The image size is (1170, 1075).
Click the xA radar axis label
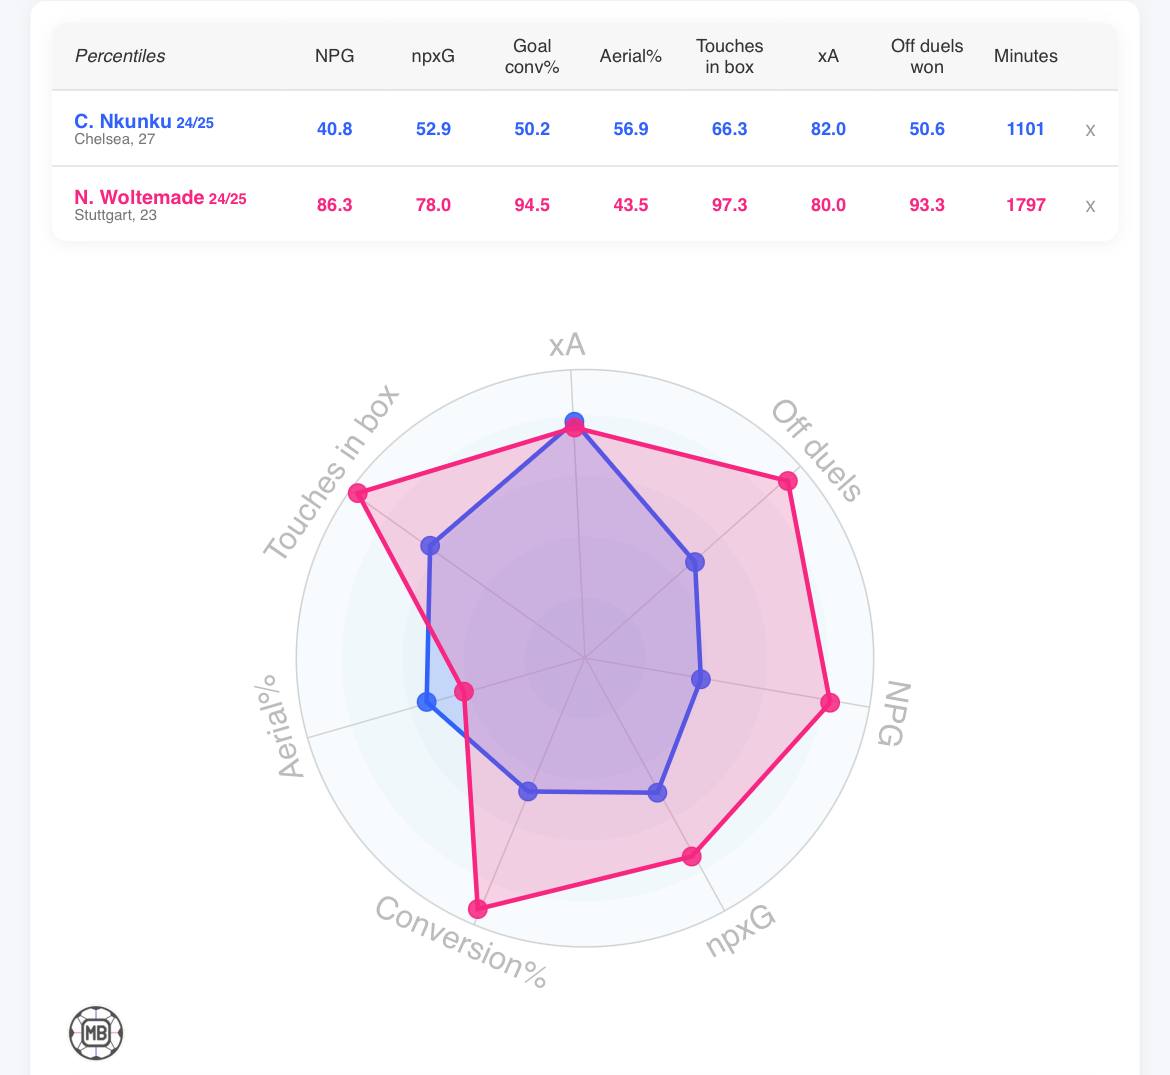567,345
